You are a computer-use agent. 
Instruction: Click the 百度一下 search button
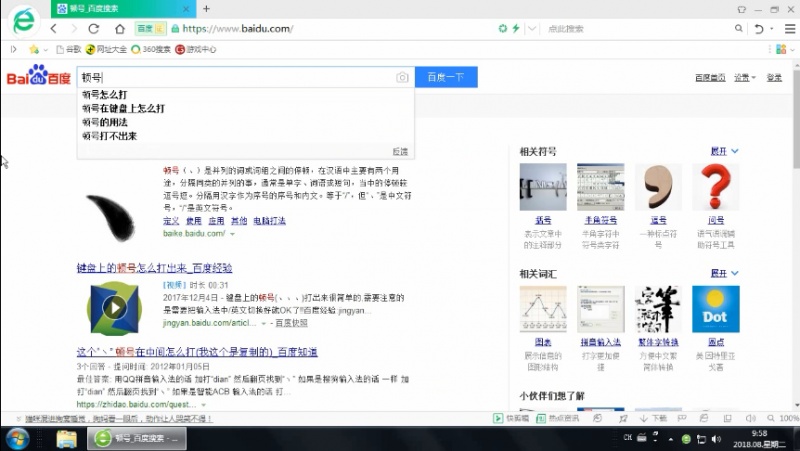[446, 77]
